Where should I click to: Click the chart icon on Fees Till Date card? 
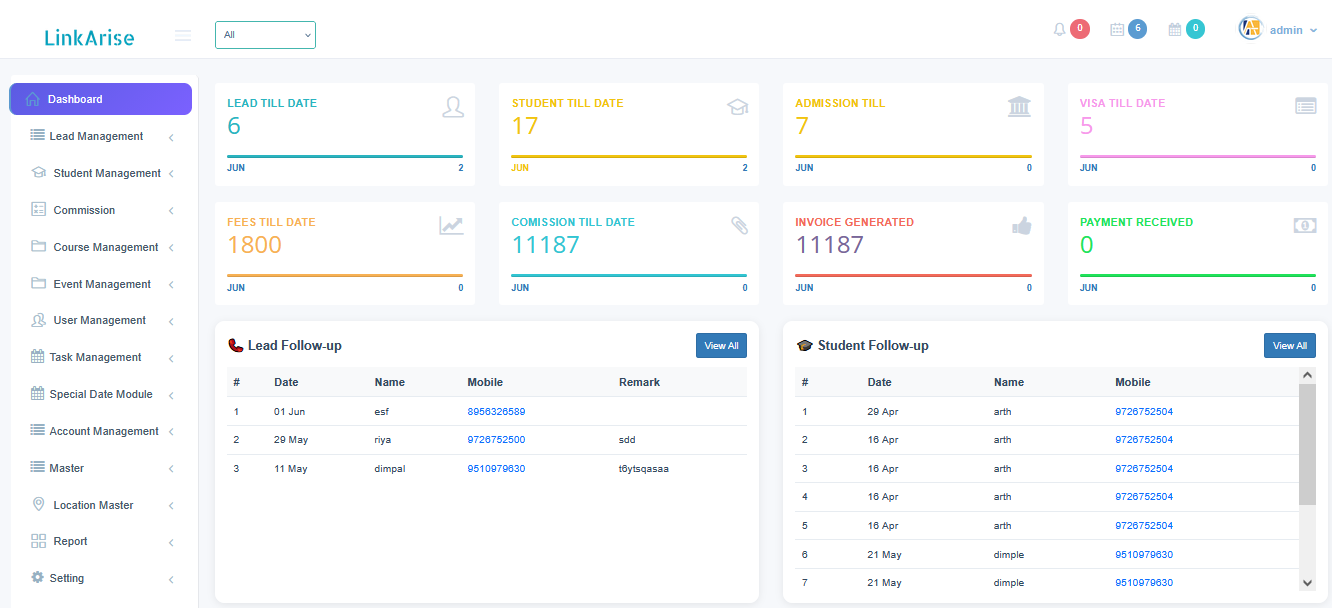(x=451, y=226)
